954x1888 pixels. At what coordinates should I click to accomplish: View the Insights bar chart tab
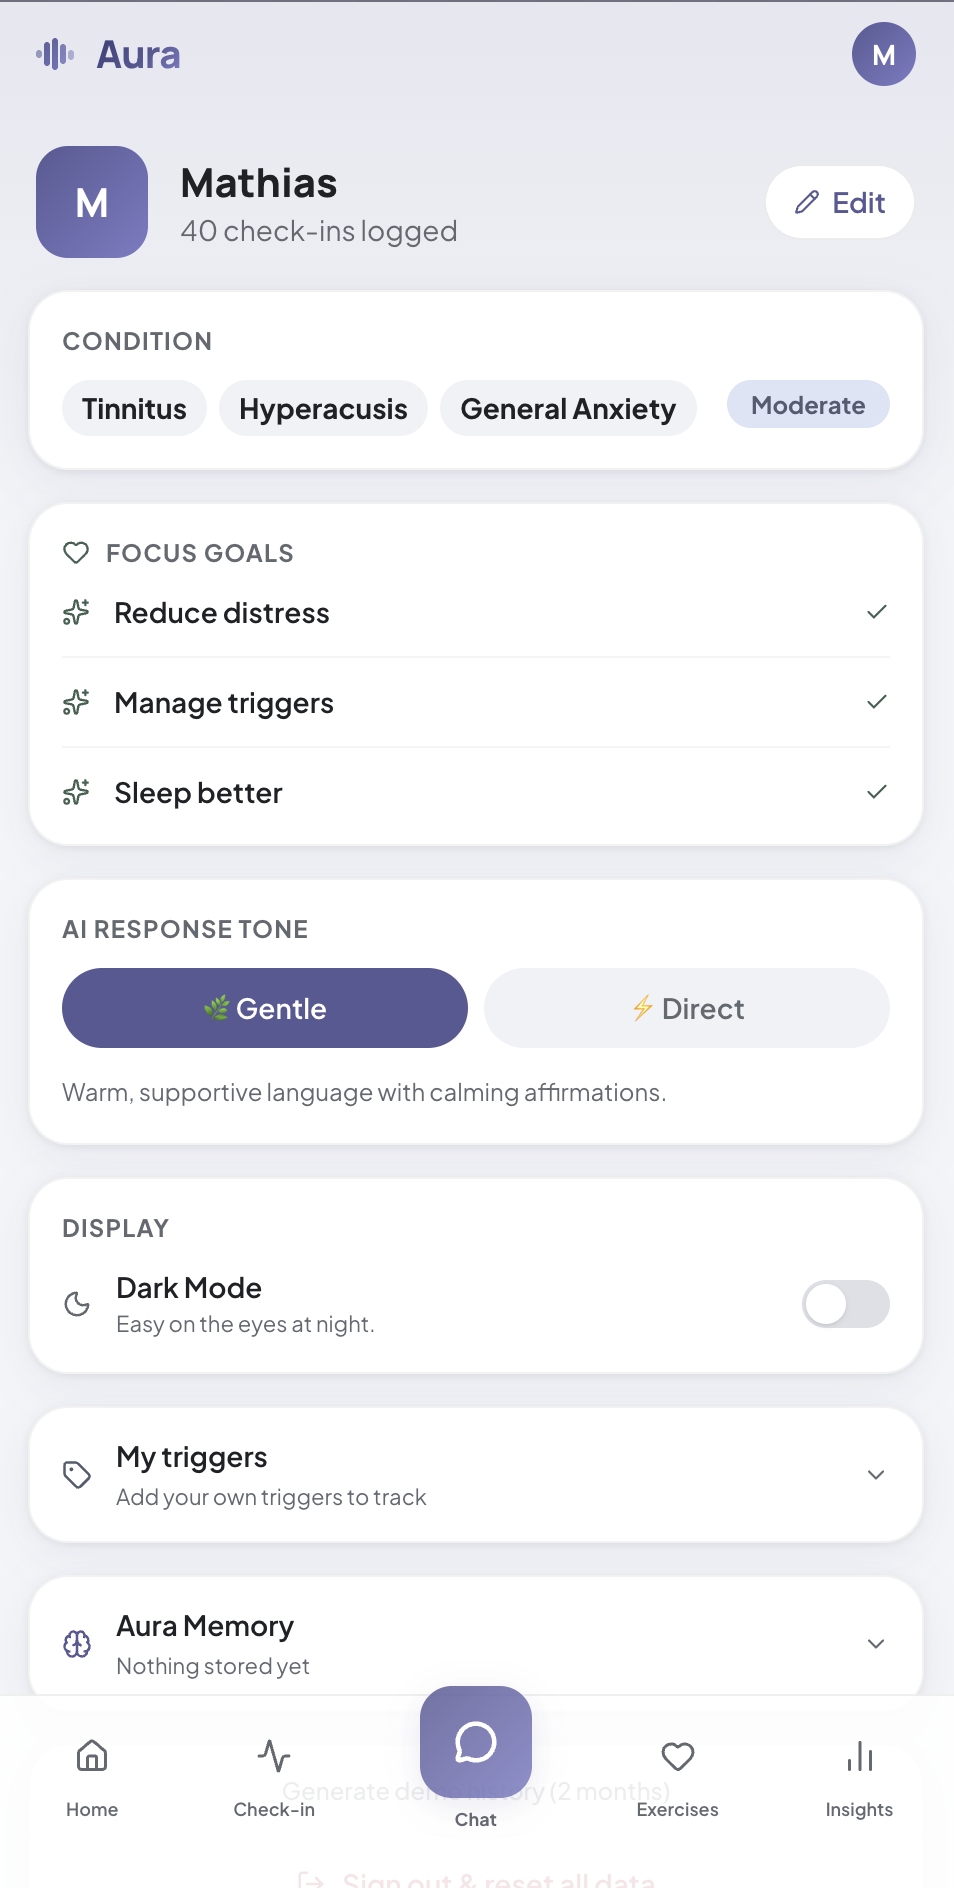point(859,1756)
